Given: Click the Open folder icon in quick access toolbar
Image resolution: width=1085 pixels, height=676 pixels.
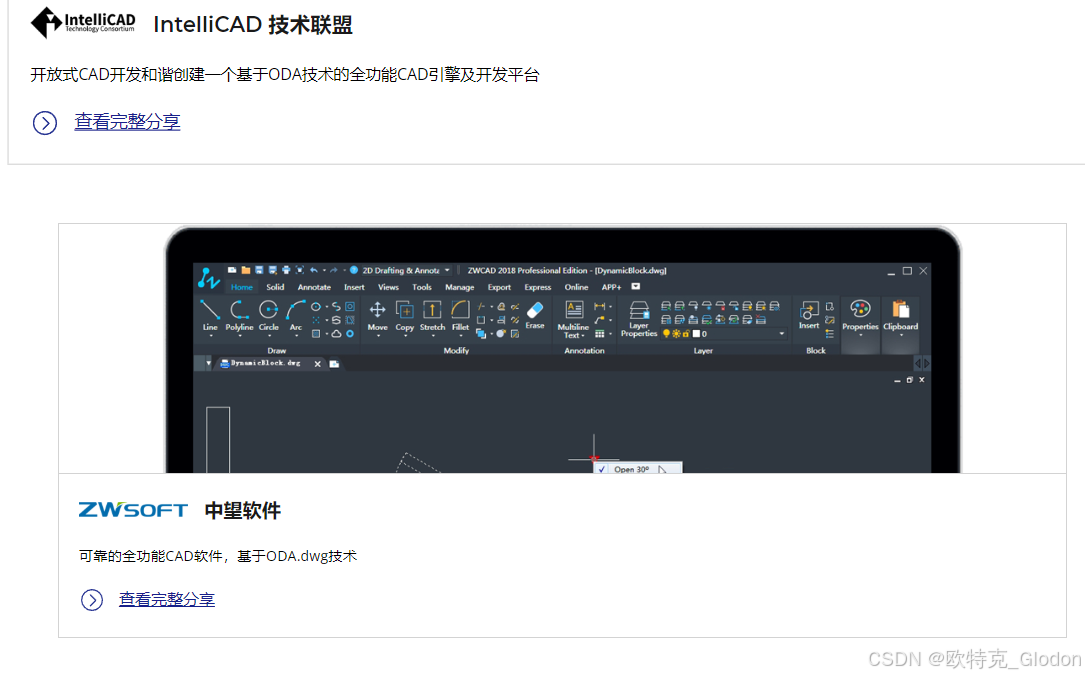Looking at the screenshot, I should click(246, 270).
